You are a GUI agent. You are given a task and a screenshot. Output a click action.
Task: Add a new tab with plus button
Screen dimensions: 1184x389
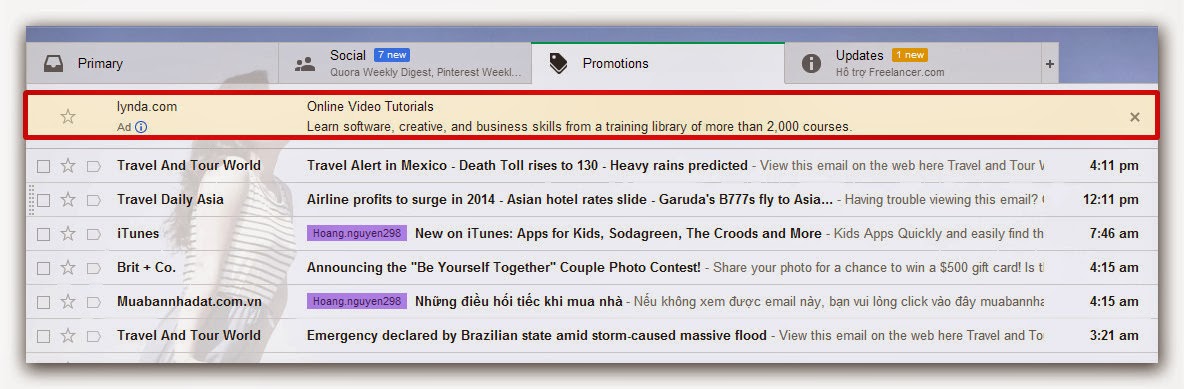click(x=1050, y=64)
